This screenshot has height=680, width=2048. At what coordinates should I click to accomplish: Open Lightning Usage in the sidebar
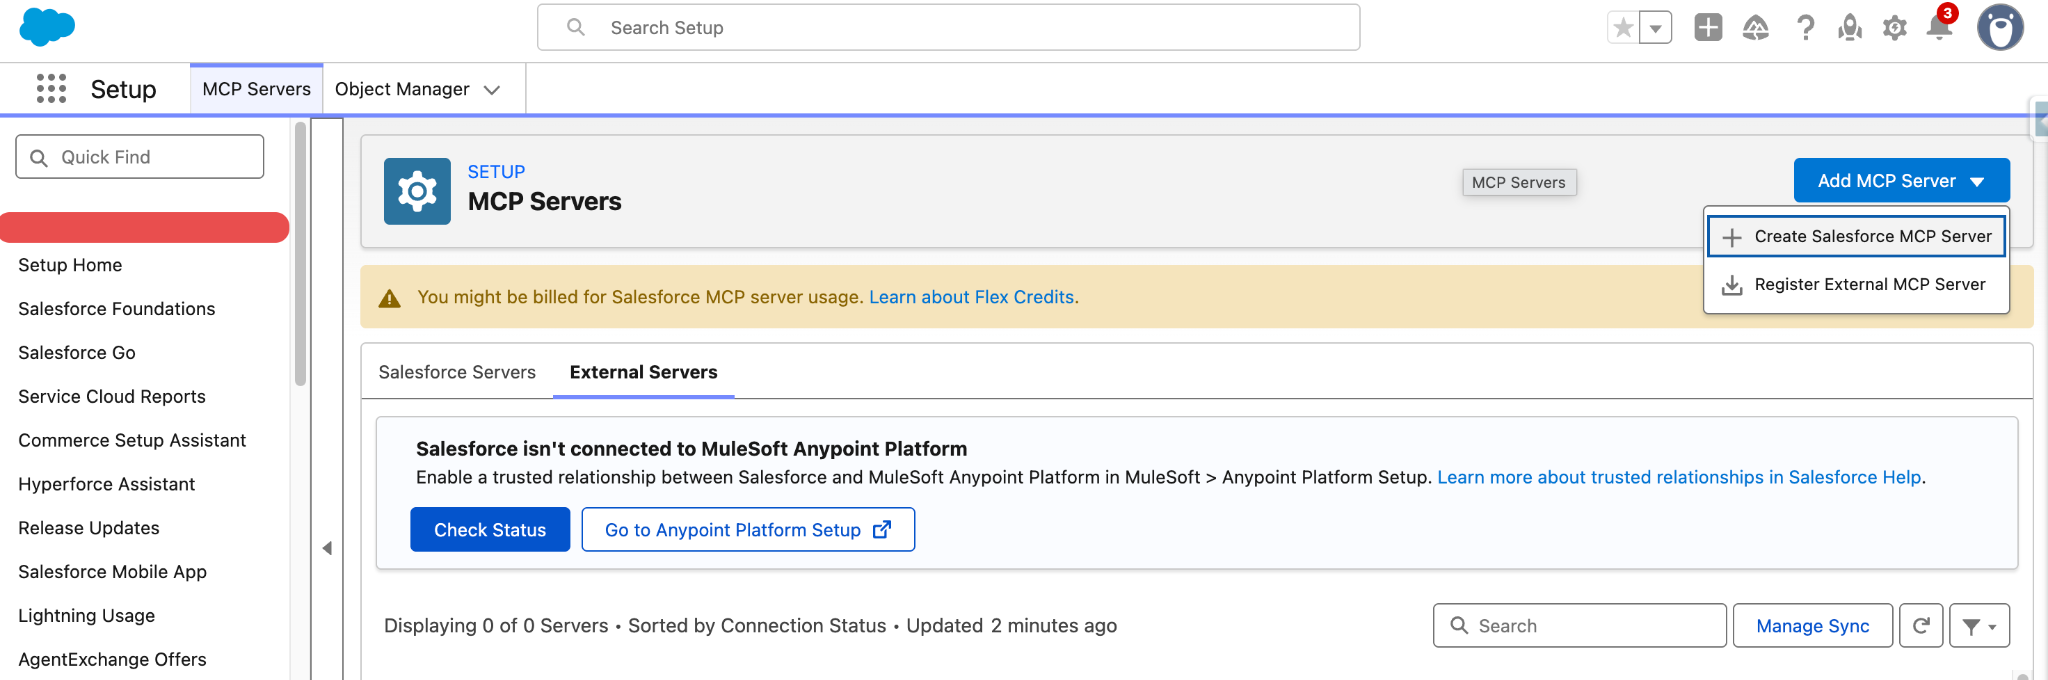point(87,616)
